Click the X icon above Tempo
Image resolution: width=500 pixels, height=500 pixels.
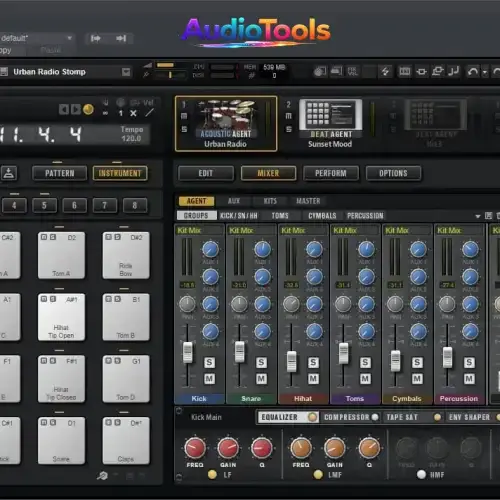133,113
